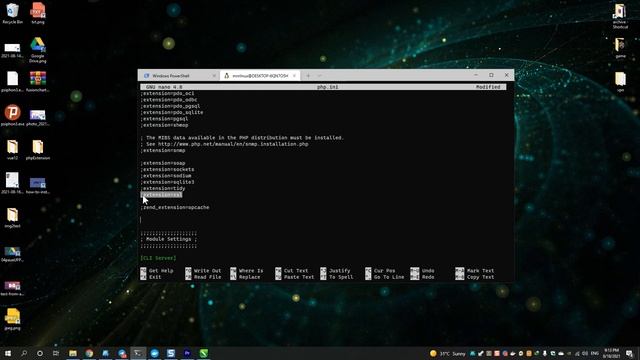Open the jpeg.png file on desktop
The image size is (640, 360).
[12, 319]
